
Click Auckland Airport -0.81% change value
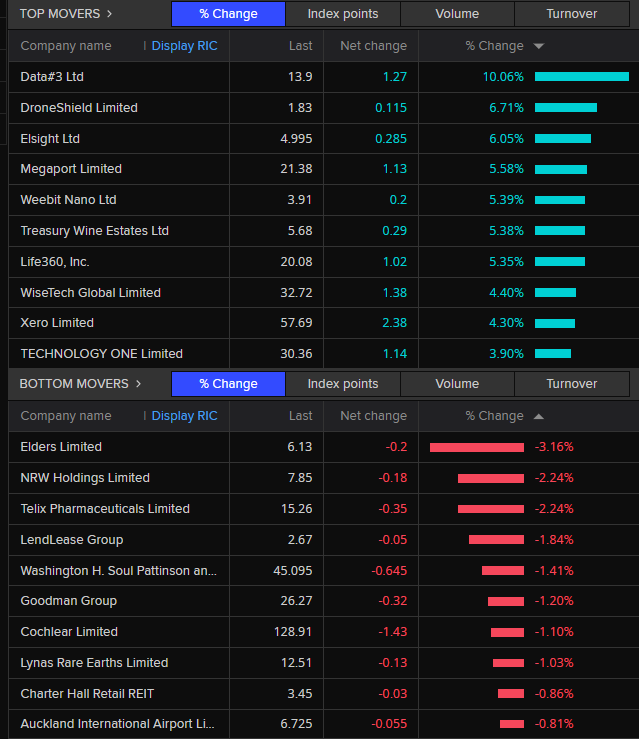(554, 724)
